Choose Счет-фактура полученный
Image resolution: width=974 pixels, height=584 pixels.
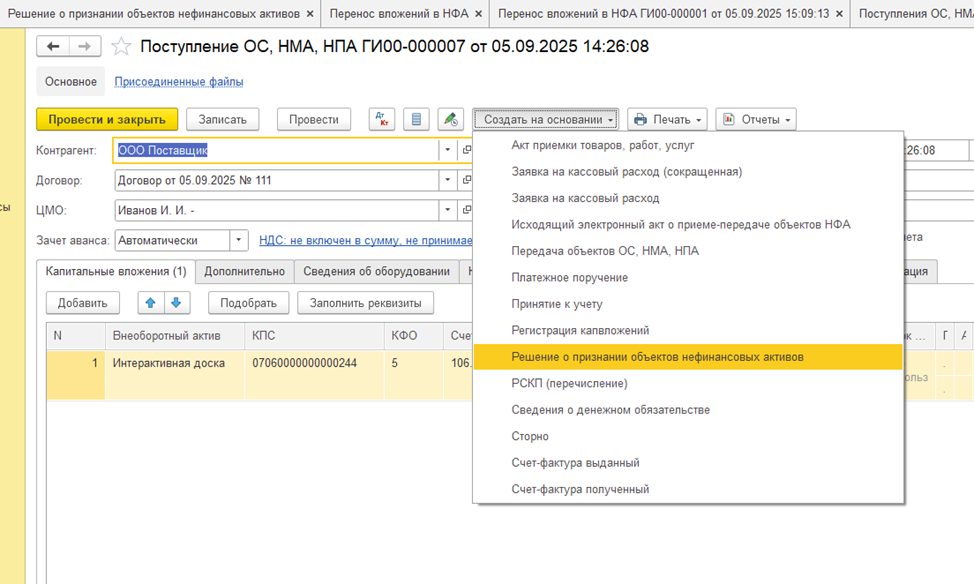point(688,489)
